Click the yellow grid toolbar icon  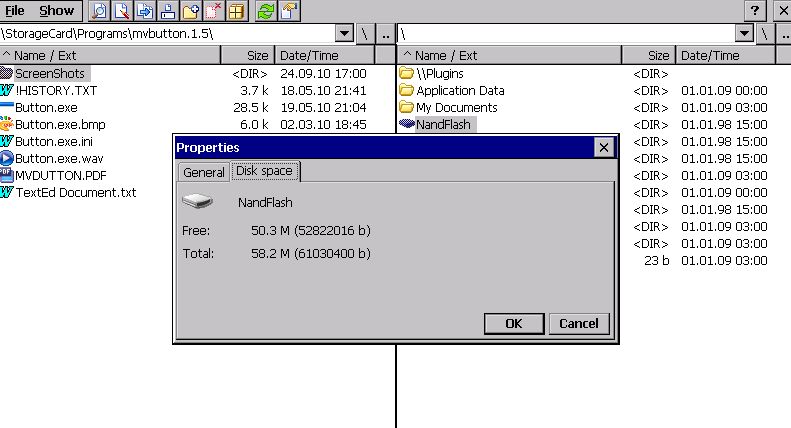click(236, 11)
